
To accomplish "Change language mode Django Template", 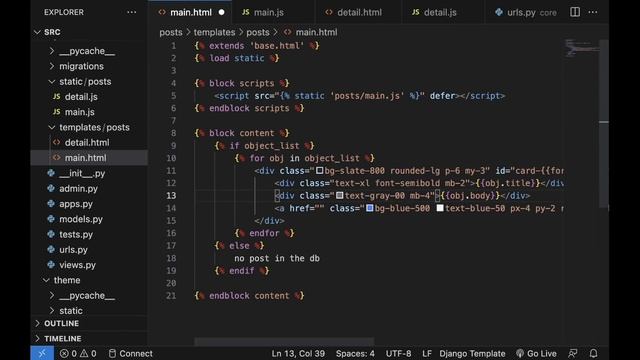I will [x=472, y=353].
